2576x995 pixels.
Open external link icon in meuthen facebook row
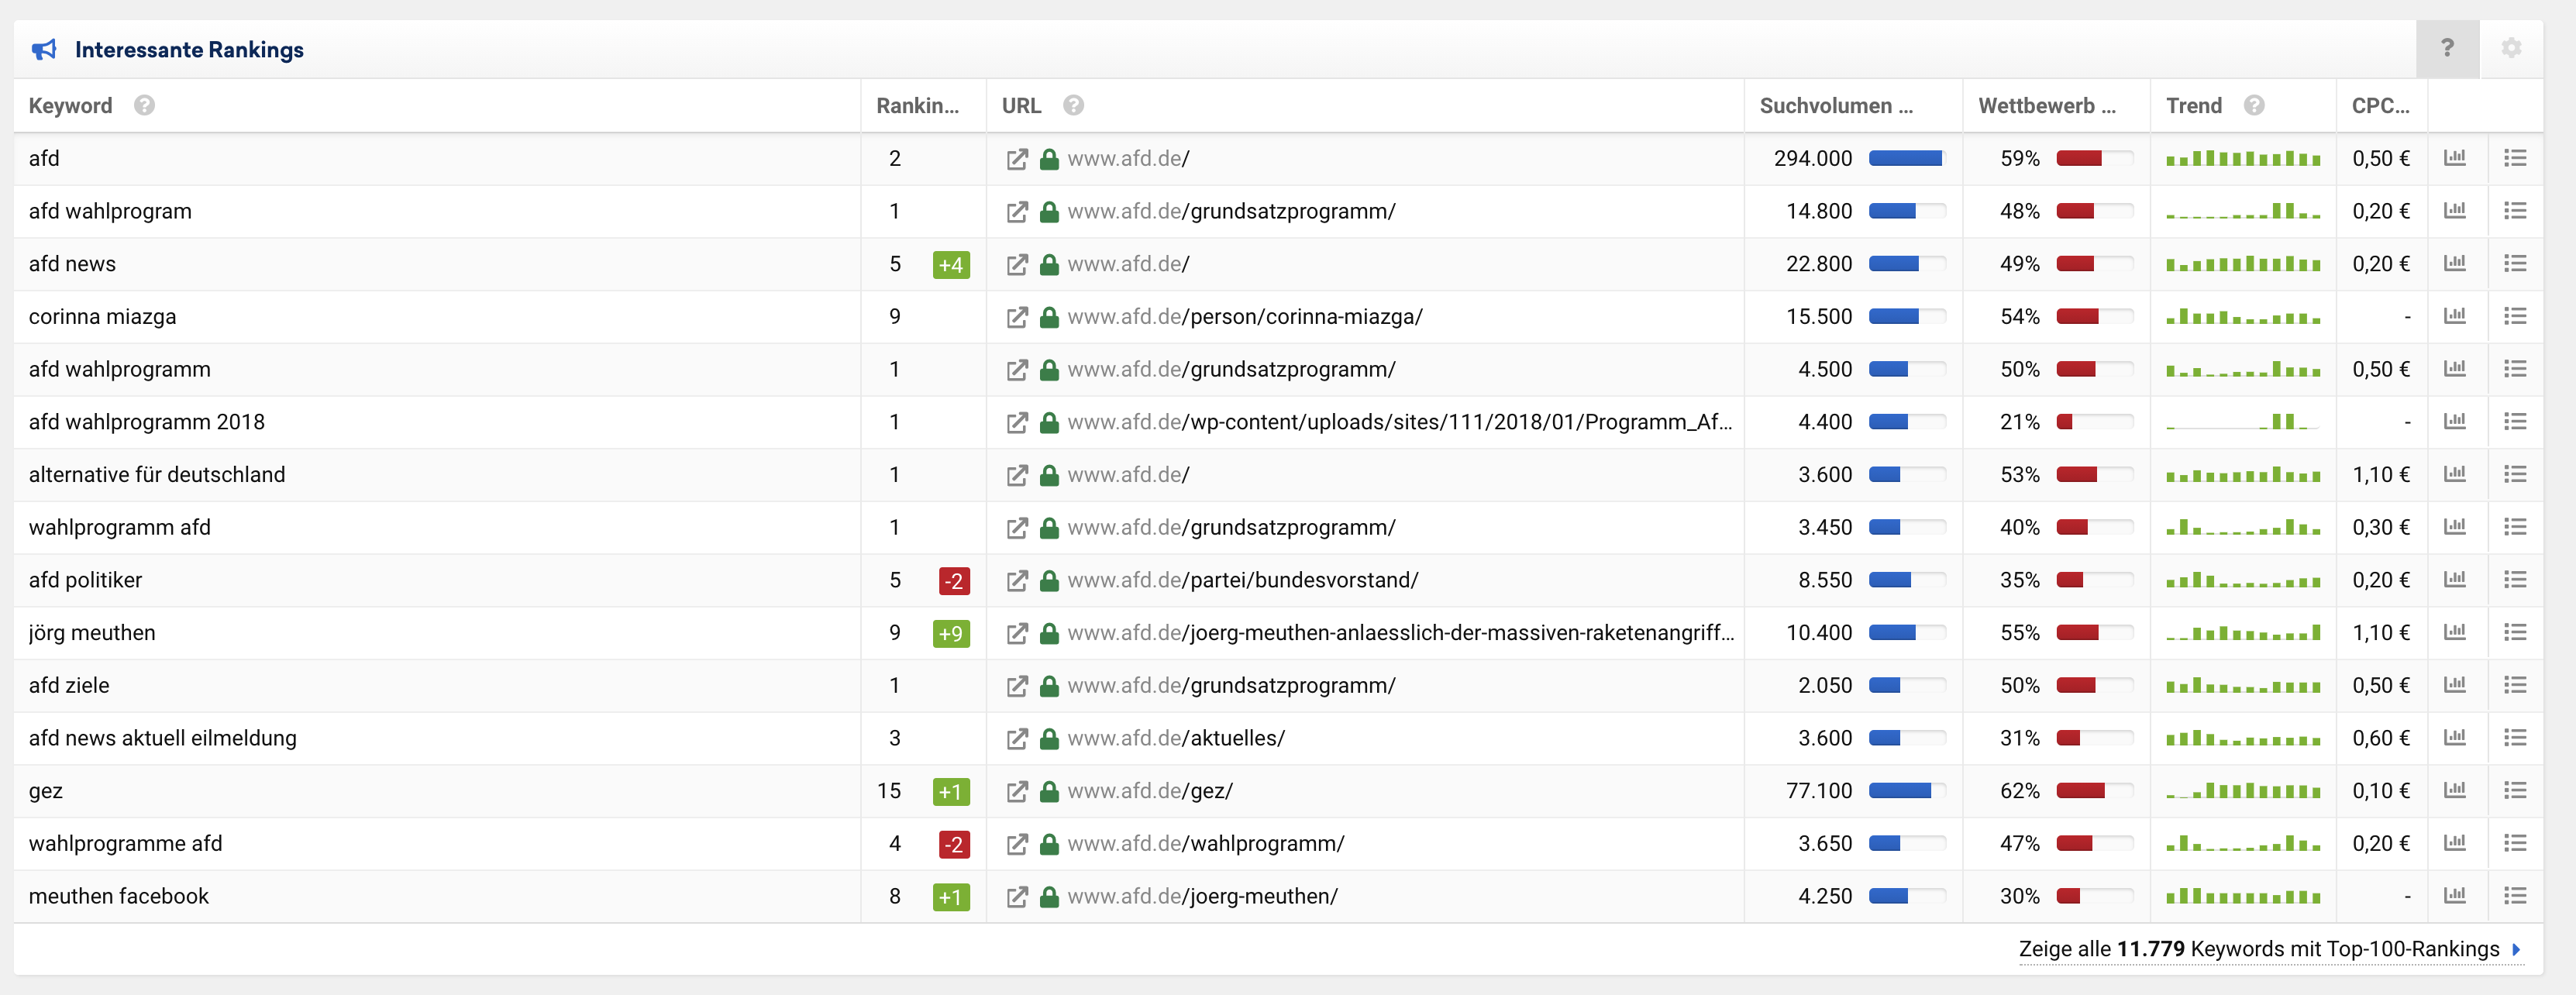coord(1017,897)
